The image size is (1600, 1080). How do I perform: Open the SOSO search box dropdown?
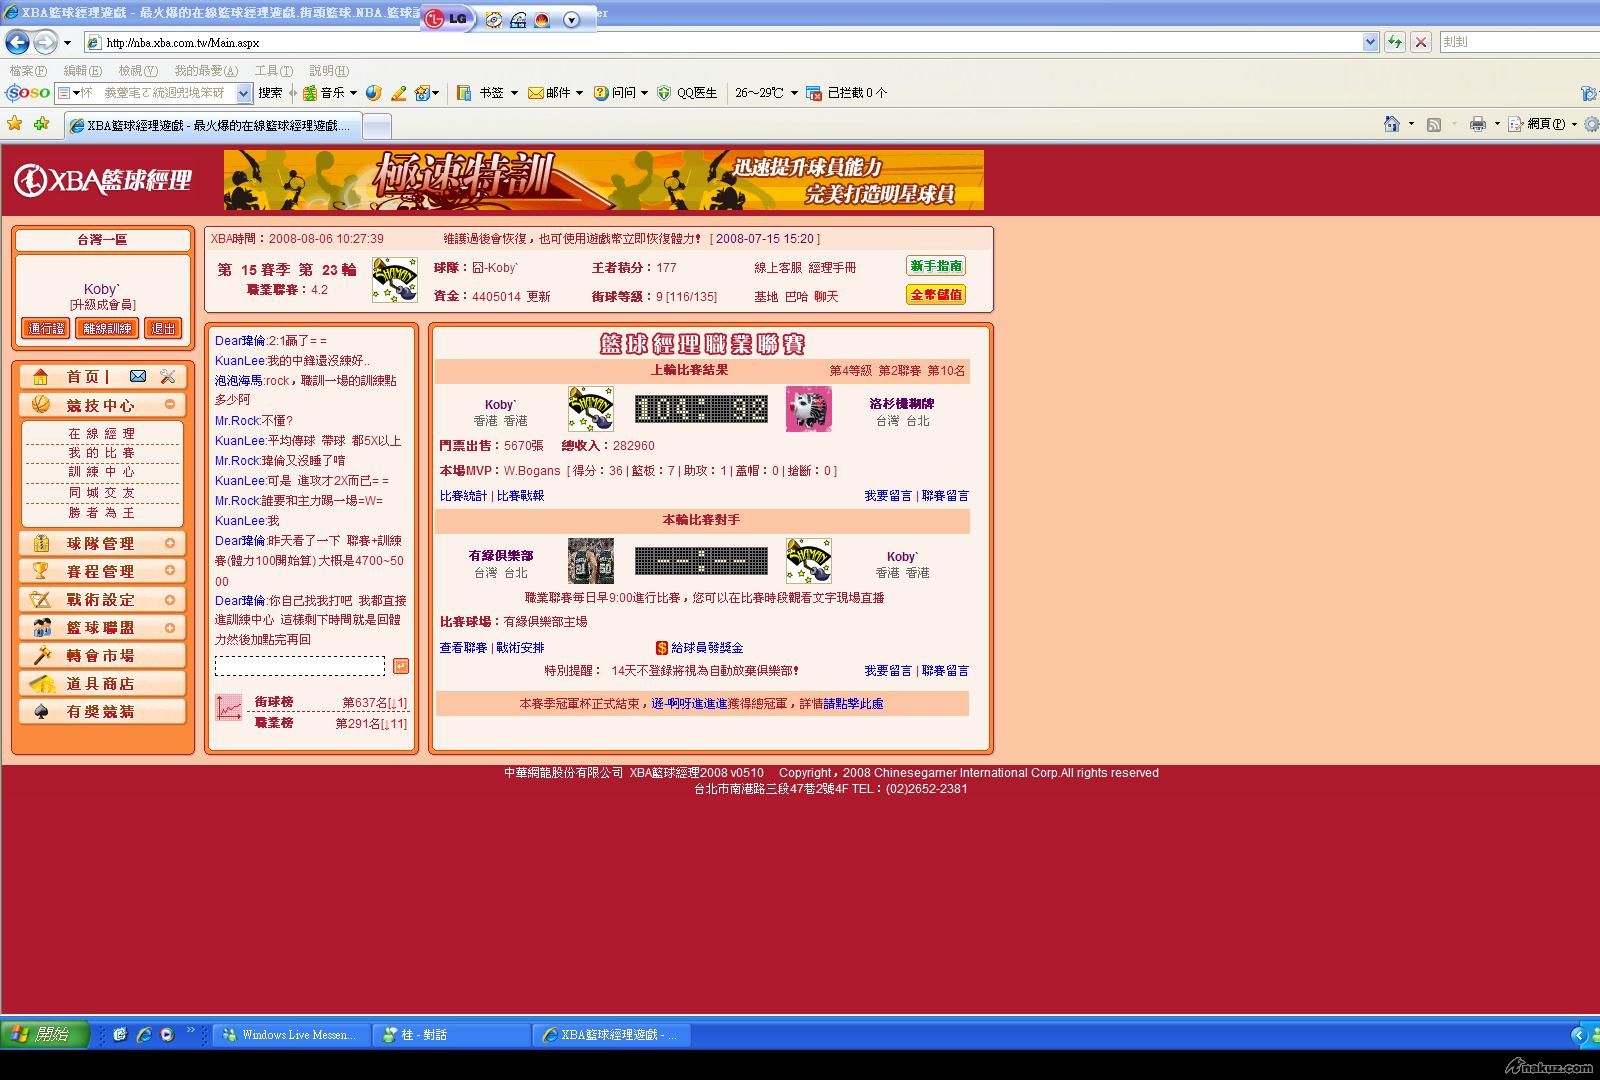tap(243, 93)
